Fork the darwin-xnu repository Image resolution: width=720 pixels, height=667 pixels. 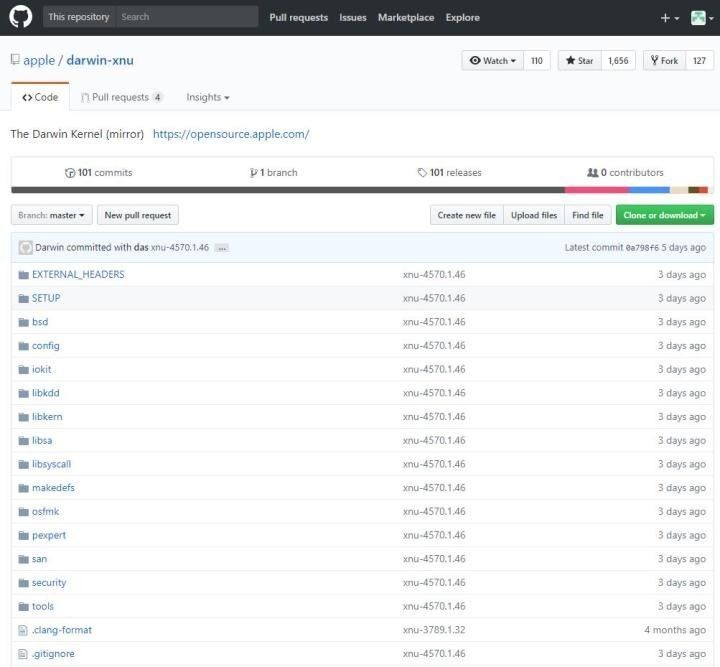pyautogui.click(x=664, y=61)
